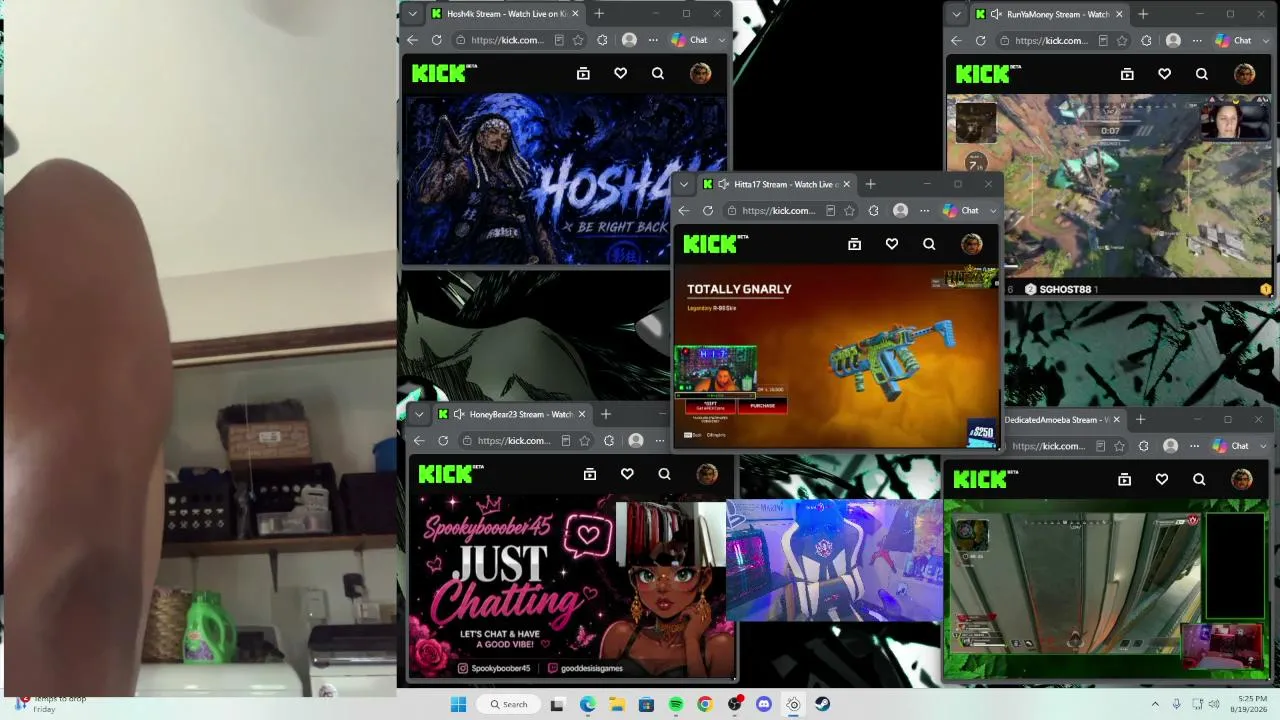Open Spotify from the taskbar
1280x720 pixels.
[x=676, y=704]
